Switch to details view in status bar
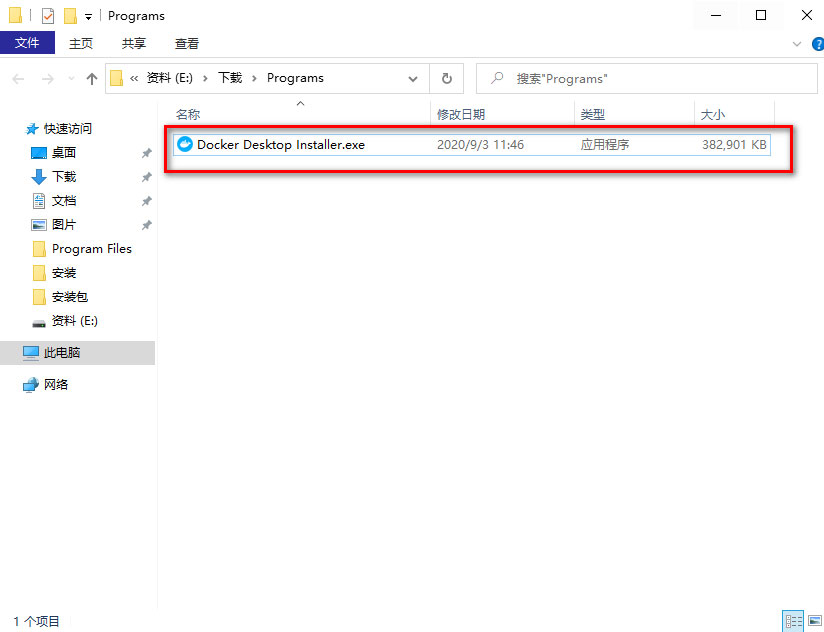824x632 pixels. pos(793,621)
